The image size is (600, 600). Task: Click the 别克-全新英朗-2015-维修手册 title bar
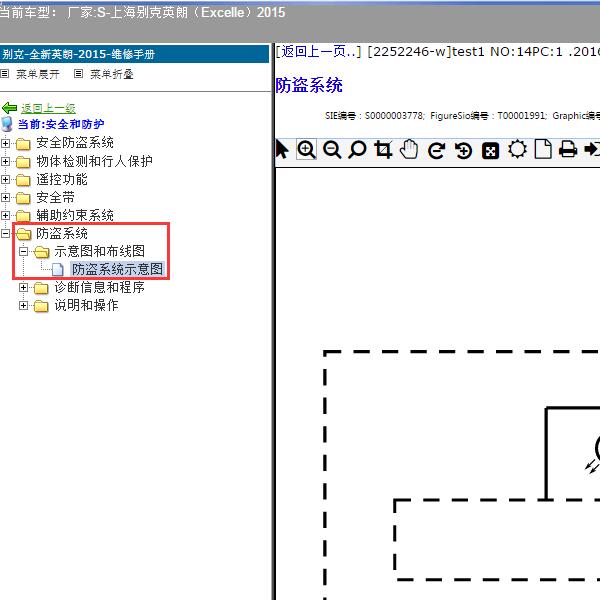pyautogui.click(x=134, y=54)
